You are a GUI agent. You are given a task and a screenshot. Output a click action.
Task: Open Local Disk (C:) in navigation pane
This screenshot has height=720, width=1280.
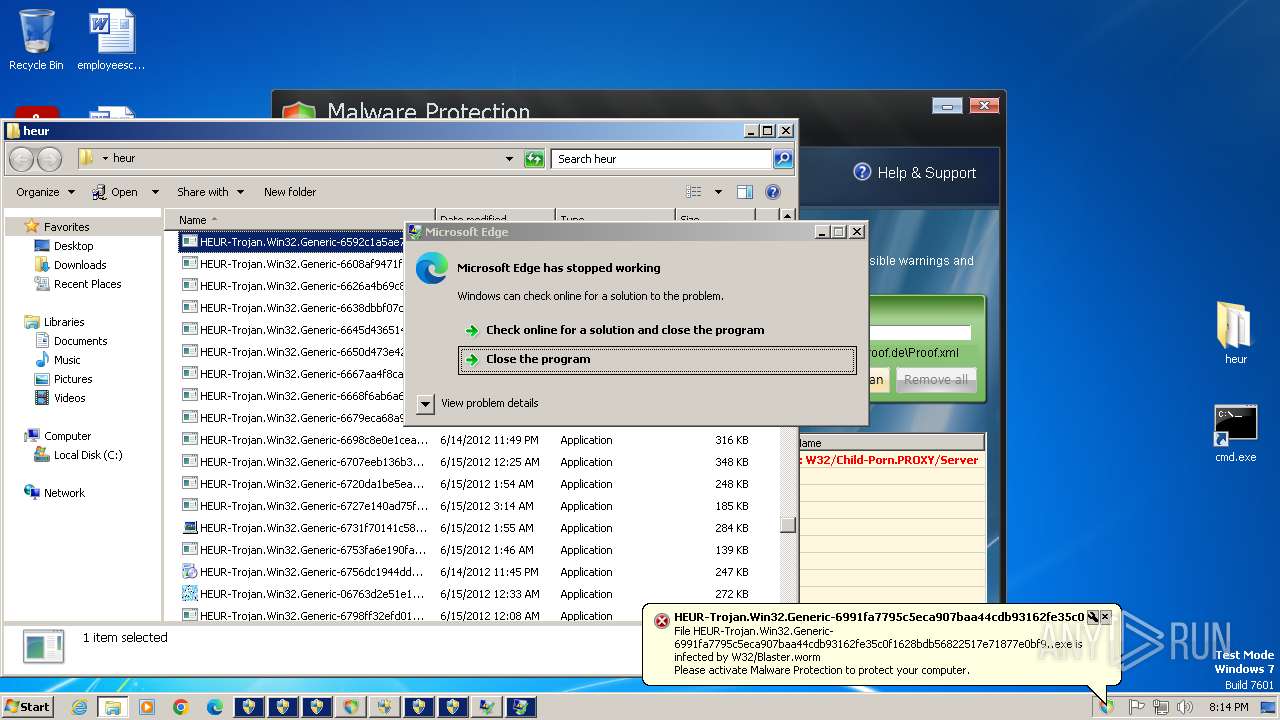[88, 455]
